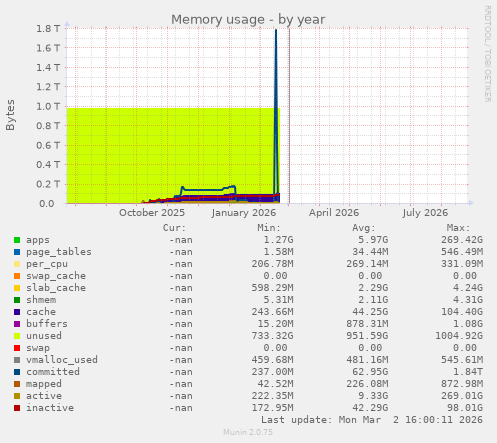Select the 'page_tables' legend label
The image size is (497, 443).
pos(59,252)
